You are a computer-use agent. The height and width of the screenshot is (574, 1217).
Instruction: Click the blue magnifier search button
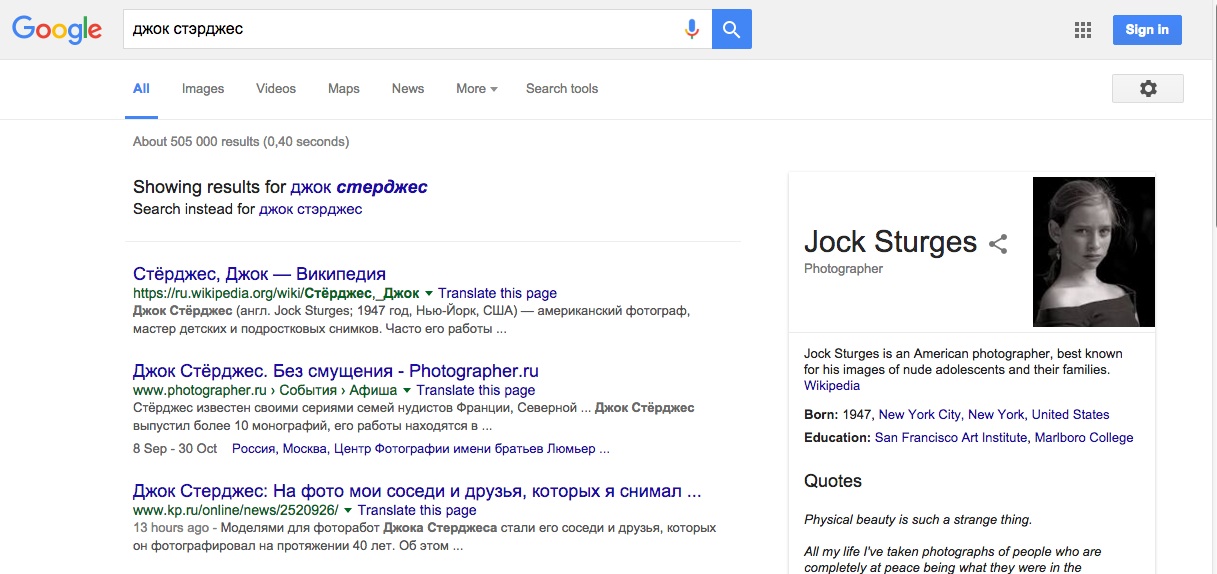coord(732,29)
